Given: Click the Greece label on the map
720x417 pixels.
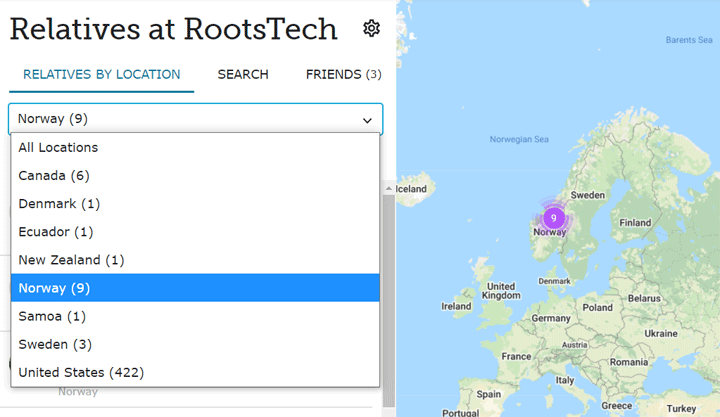Looking at the screenshot, I should click(x=617, y=406).
